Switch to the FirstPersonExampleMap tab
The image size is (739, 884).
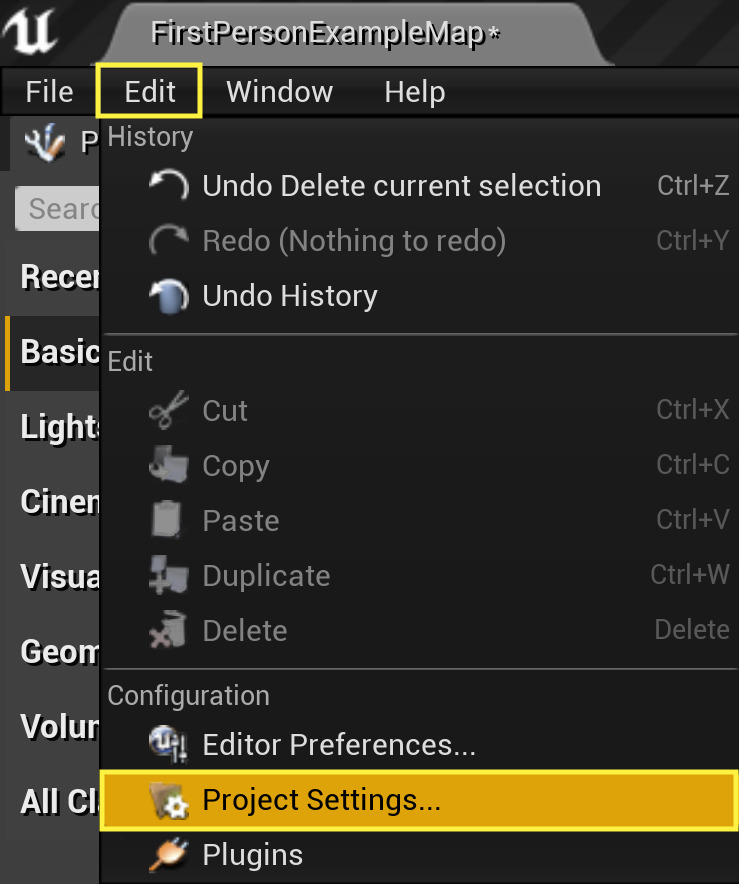(325, 33)
